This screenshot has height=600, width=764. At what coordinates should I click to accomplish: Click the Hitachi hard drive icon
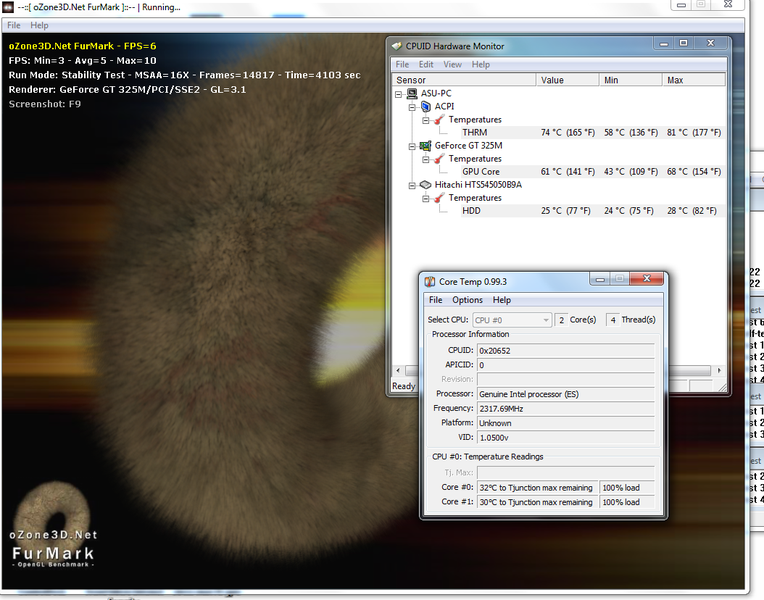coord(425,185)
